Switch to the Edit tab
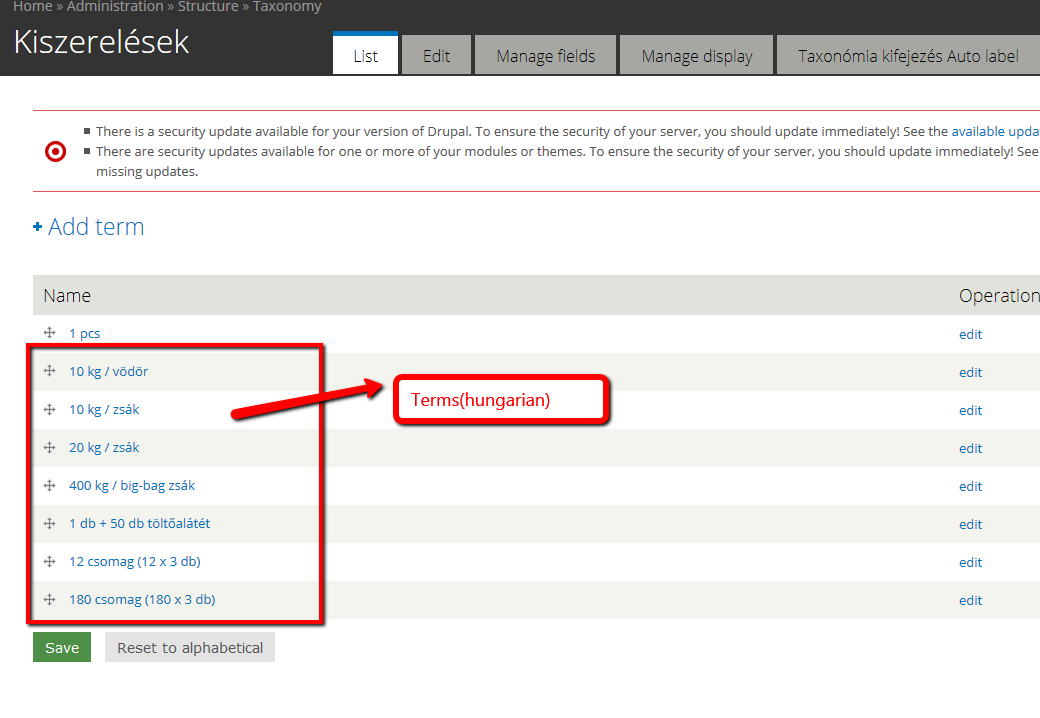This screenshot has height=718, width=1040. pos(436,56)
